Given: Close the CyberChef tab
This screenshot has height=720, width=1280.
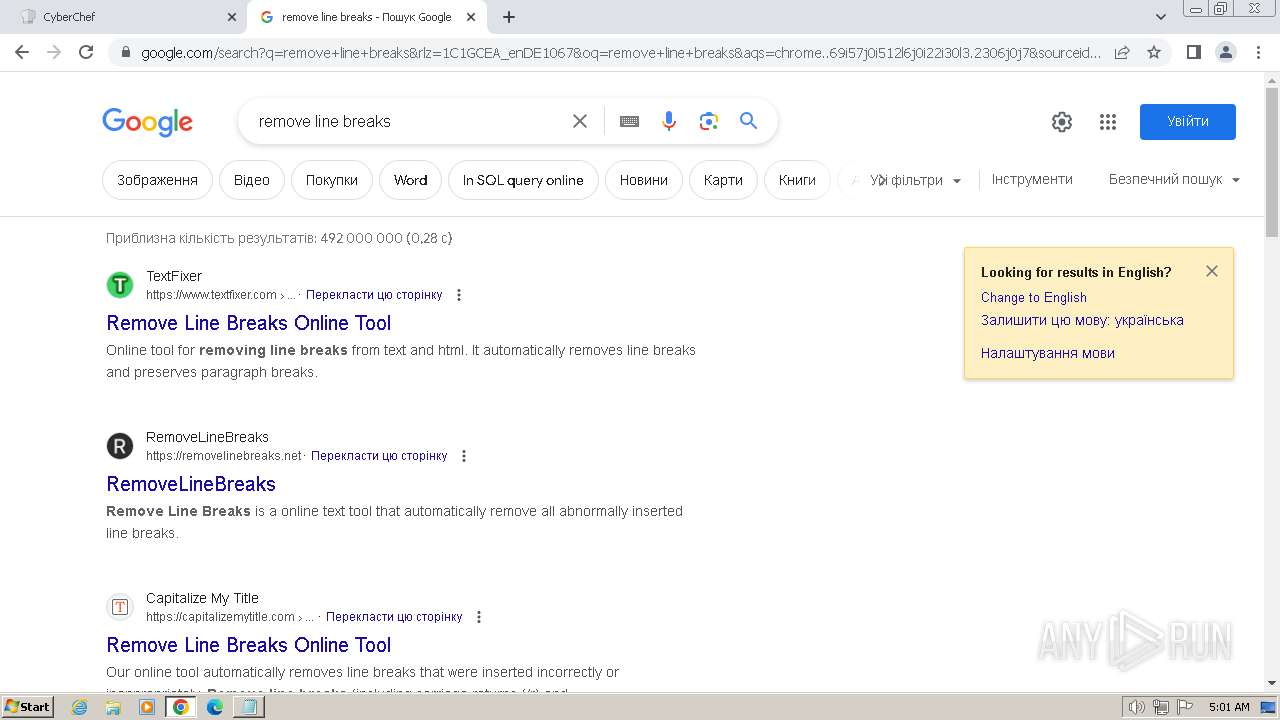Looking at the screenshot, I should tap(231, 17).
